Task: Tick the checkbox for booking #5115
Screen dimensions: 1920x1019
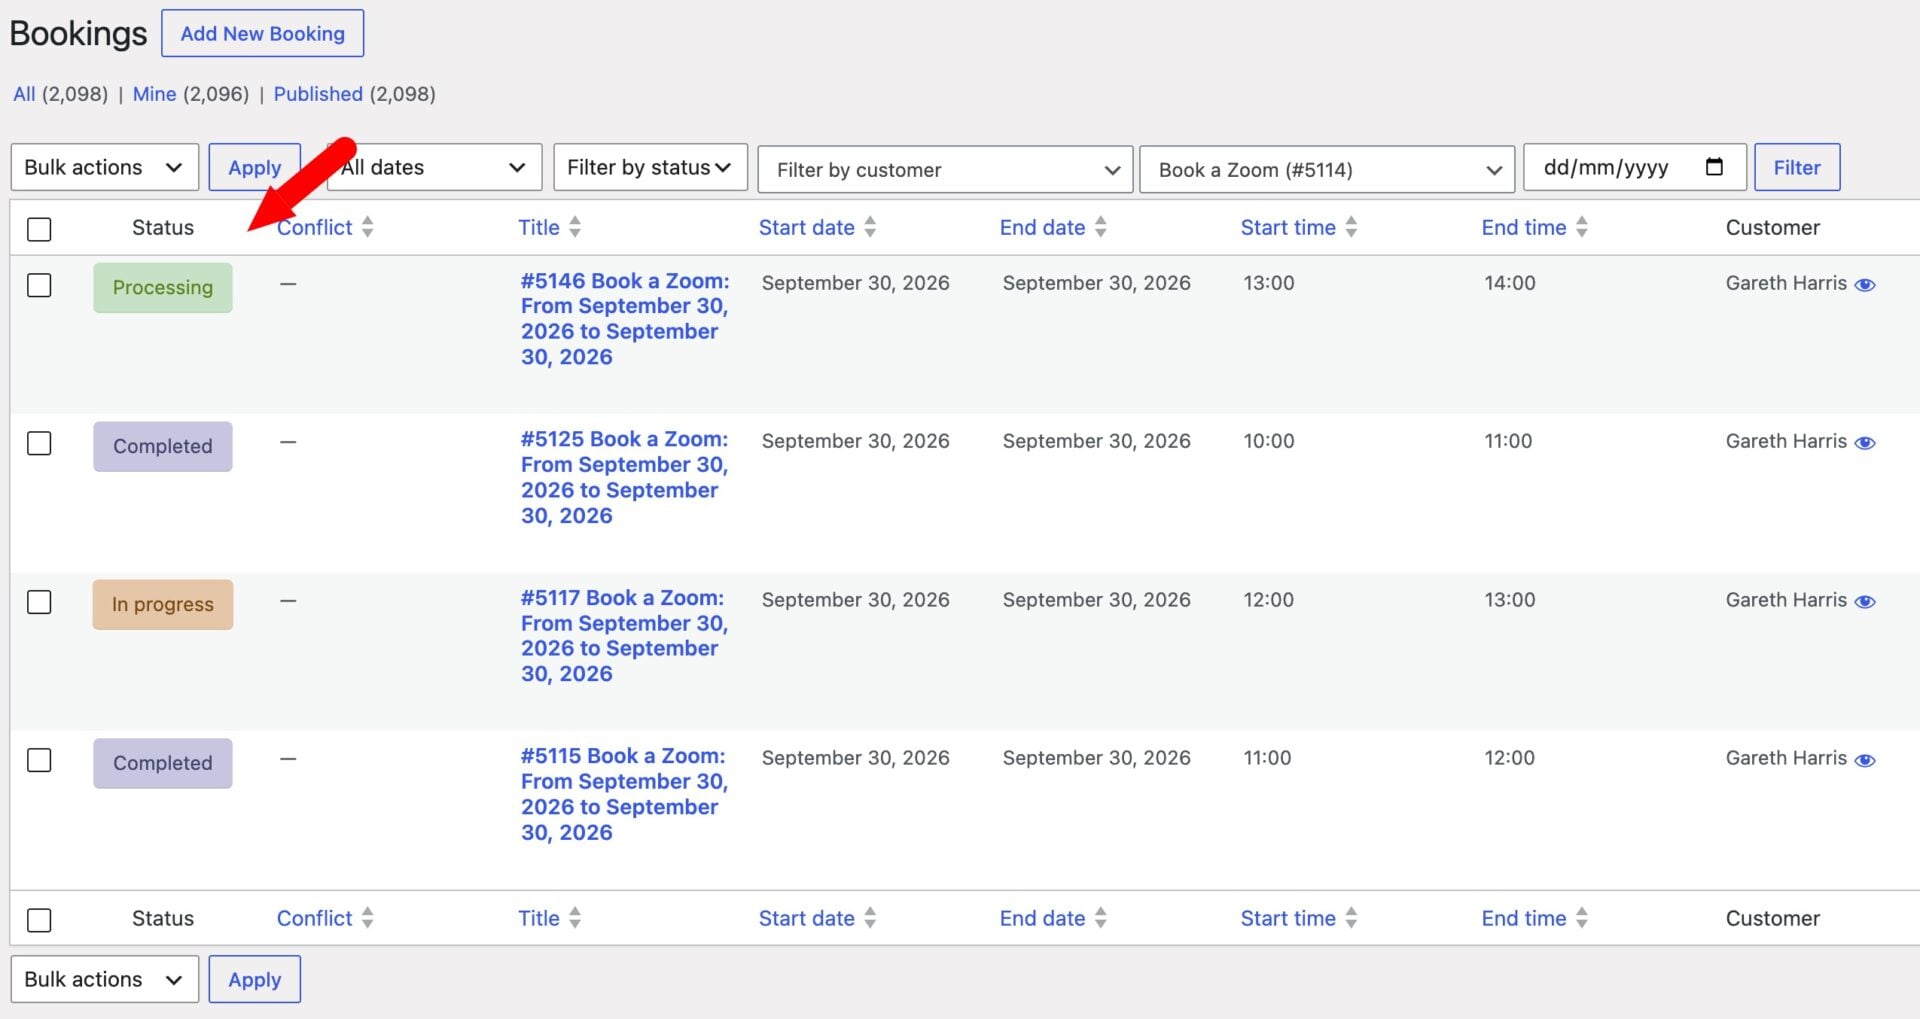Action: tap(39, 760)
